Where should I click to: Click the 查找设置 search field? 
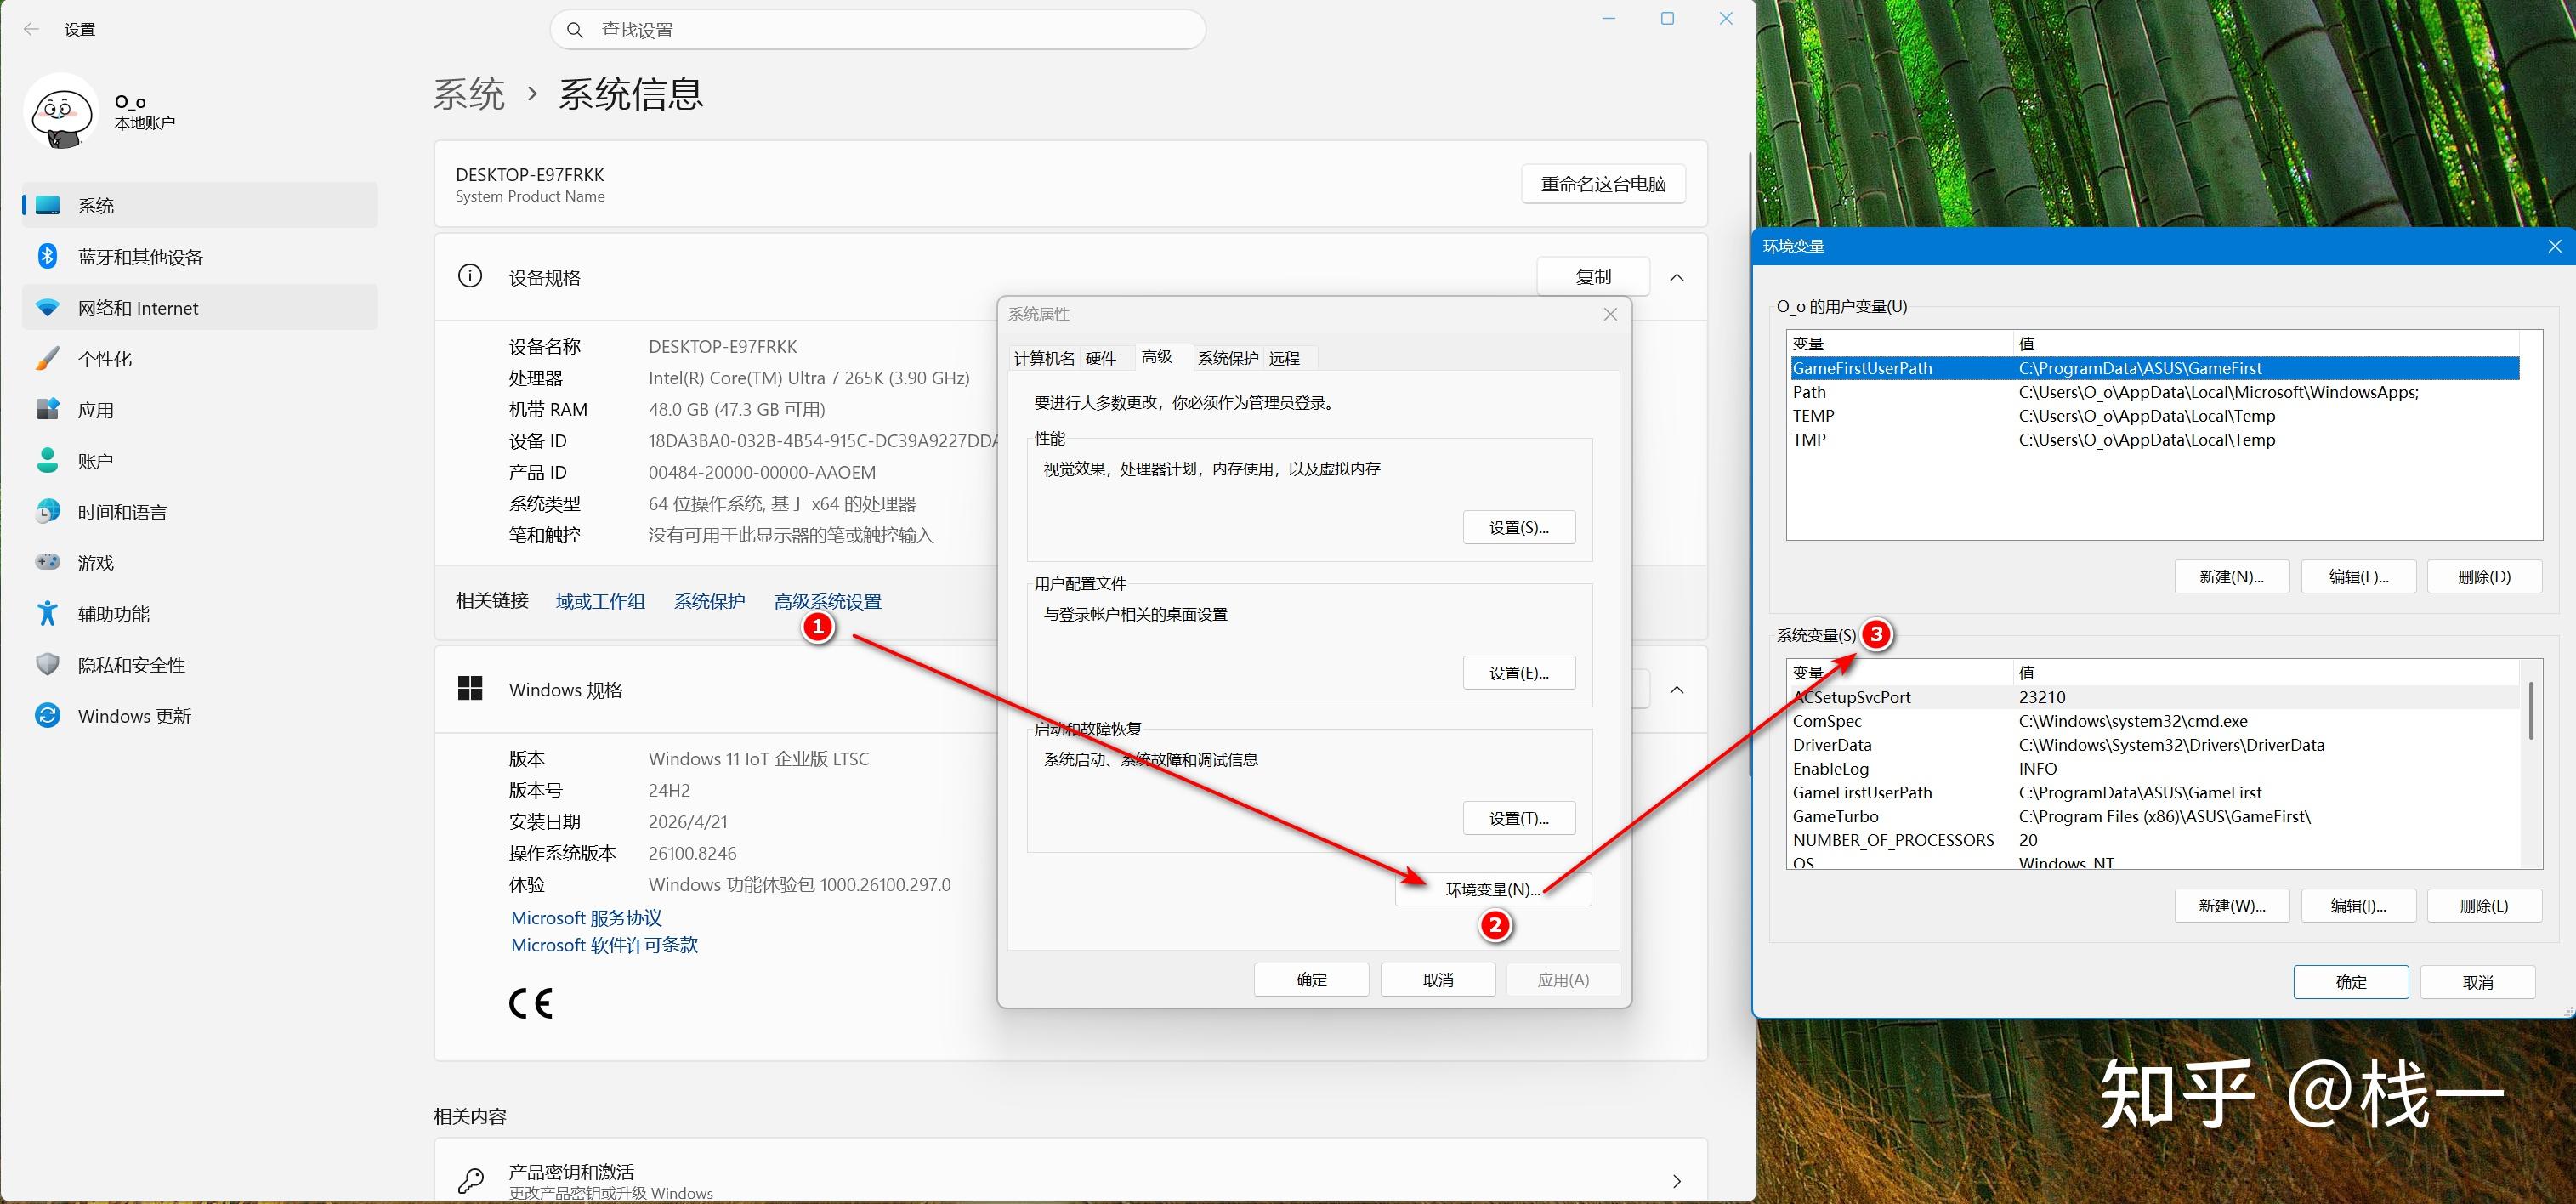(x=878, y=30)
